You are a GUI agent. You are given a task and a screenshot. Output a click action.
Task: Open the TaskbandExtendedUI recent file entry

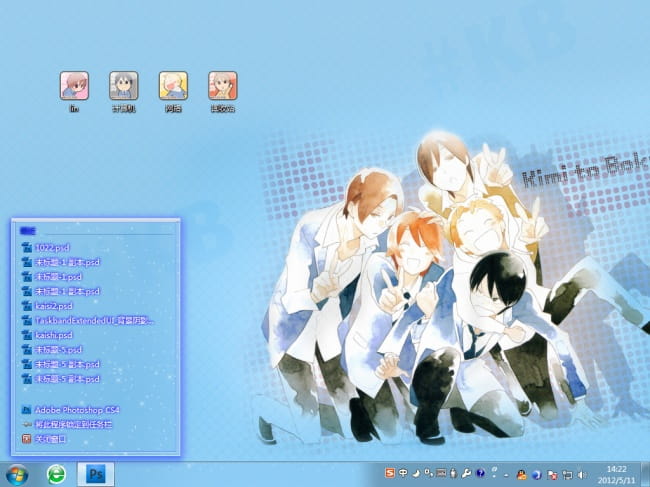point(95,320)
